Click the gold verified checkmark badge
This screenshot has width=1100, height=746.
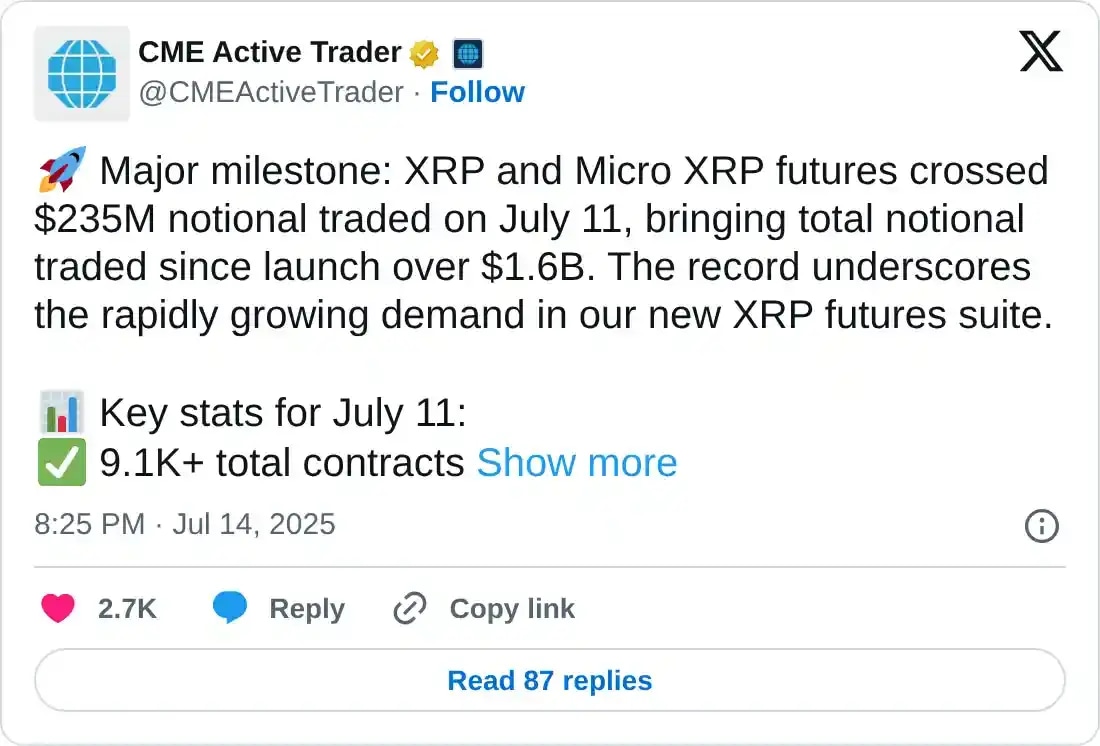(424, 52)
